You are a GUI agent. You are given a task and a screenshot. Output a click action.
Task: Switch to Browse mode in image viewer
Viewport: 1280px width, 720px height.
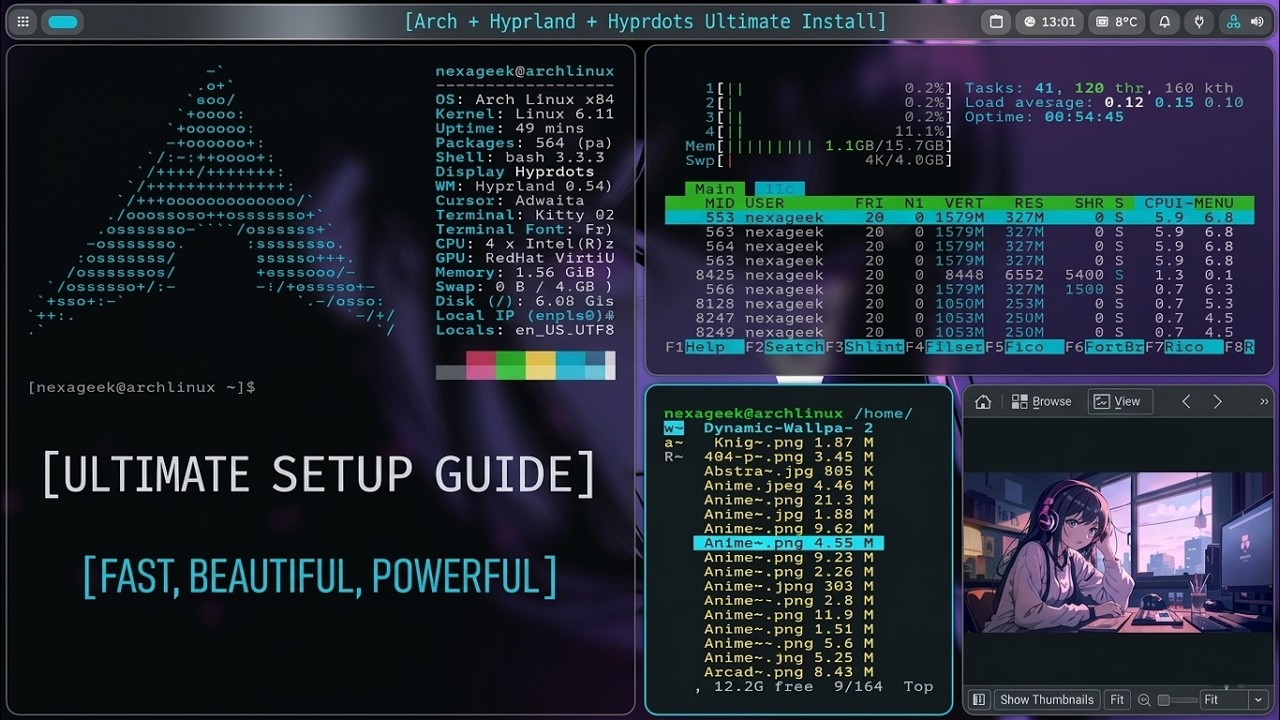pyautogui.click(x=1041, y=401)
